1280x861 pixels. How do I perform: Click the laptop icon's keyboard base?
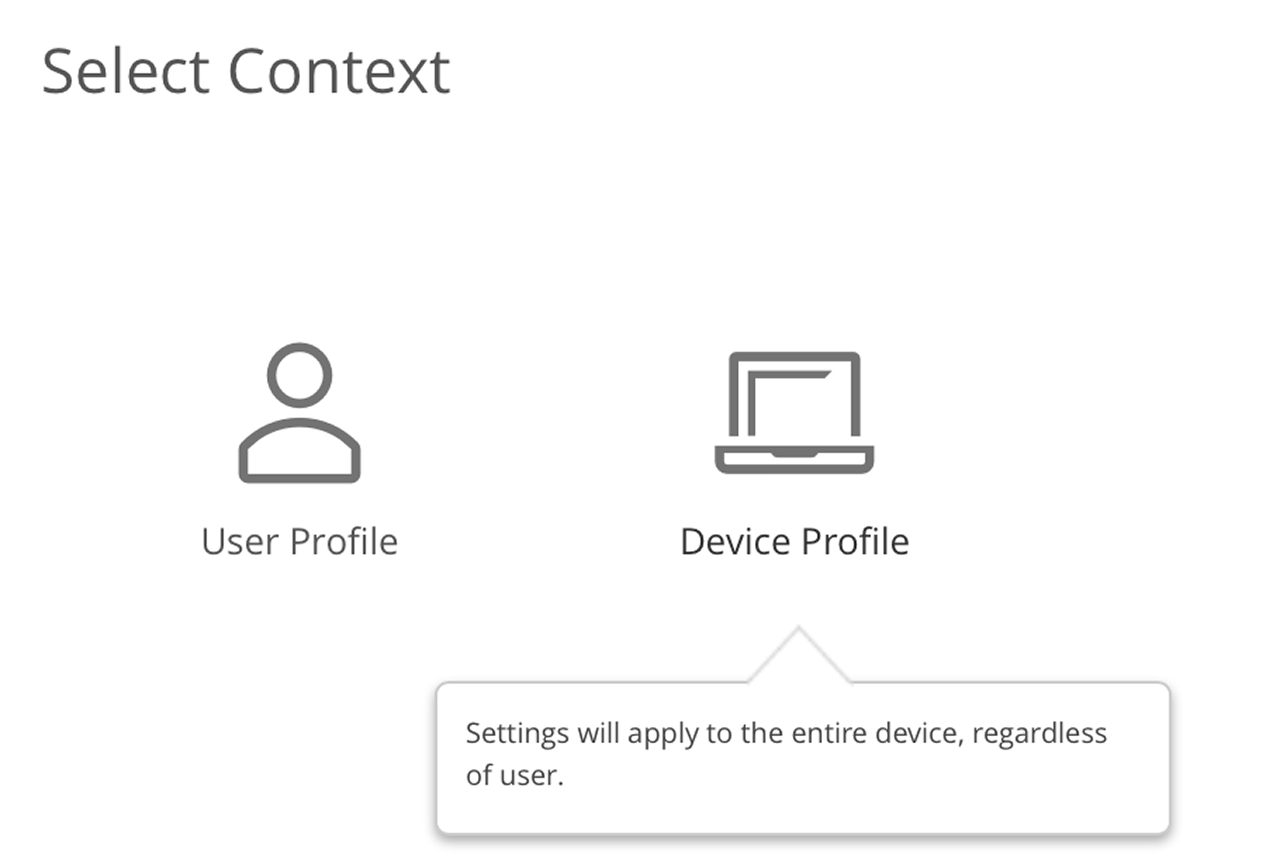point(794,459)
